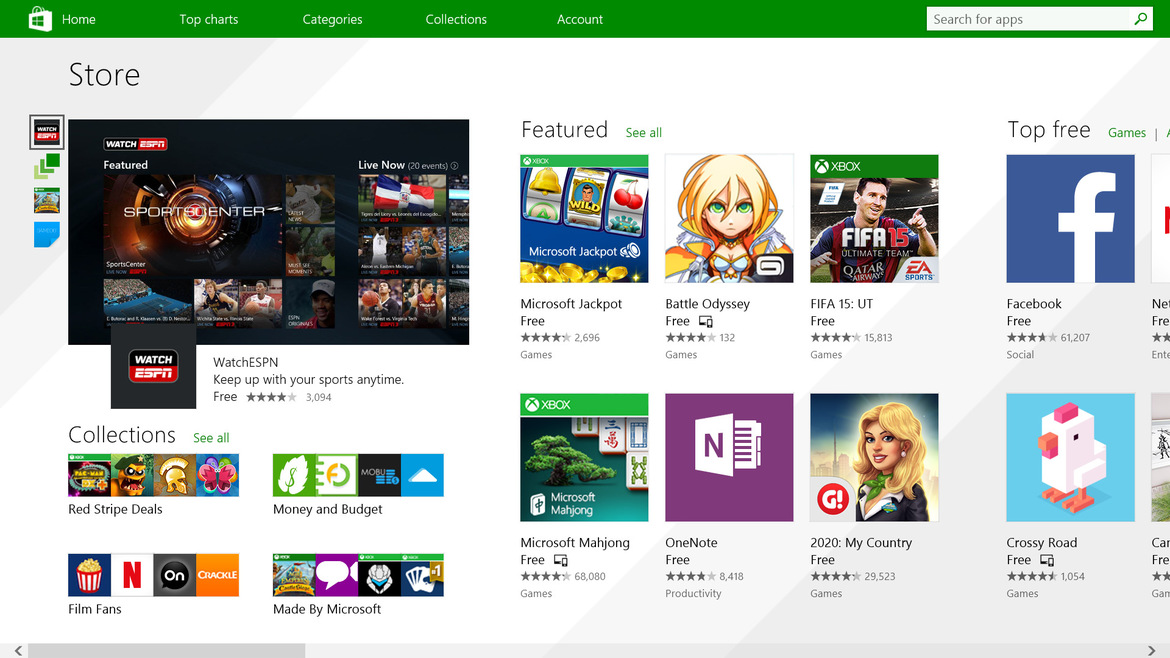This screenshot has height=658, width=1170.
Task: Open the Home tab
Action: point(78,19)
